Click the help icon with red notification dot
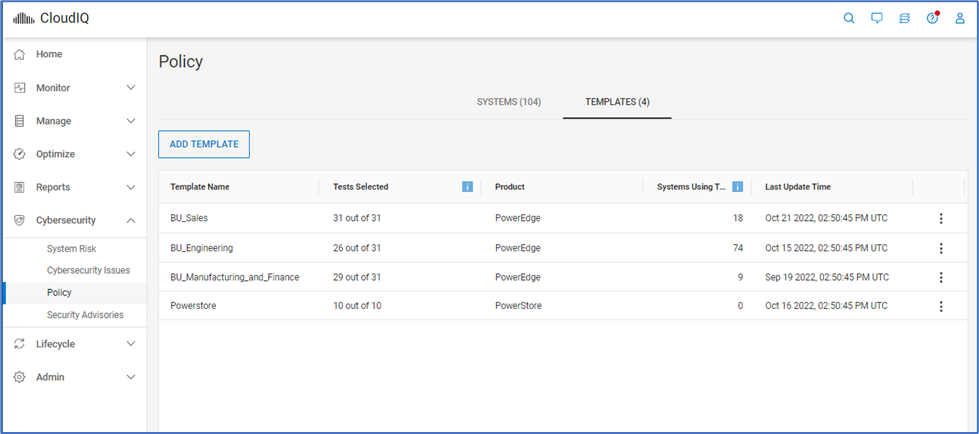The height and width of the screenshot is (434, 979). 932,18
